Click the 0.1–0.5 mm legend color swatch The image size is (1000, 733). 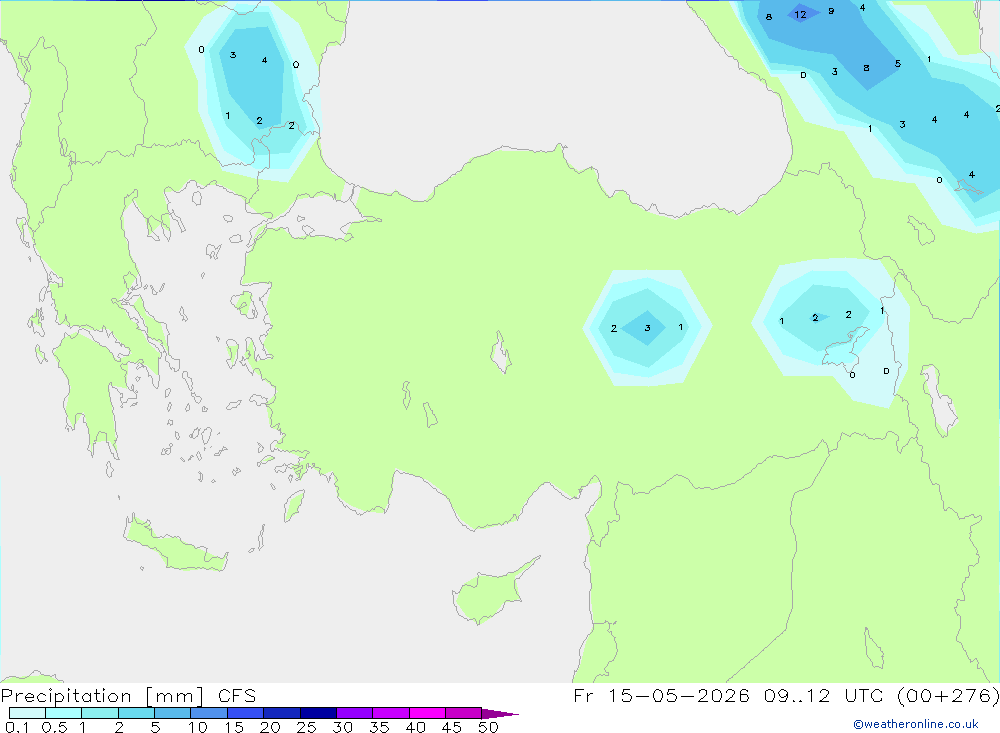tap(27, 713)
